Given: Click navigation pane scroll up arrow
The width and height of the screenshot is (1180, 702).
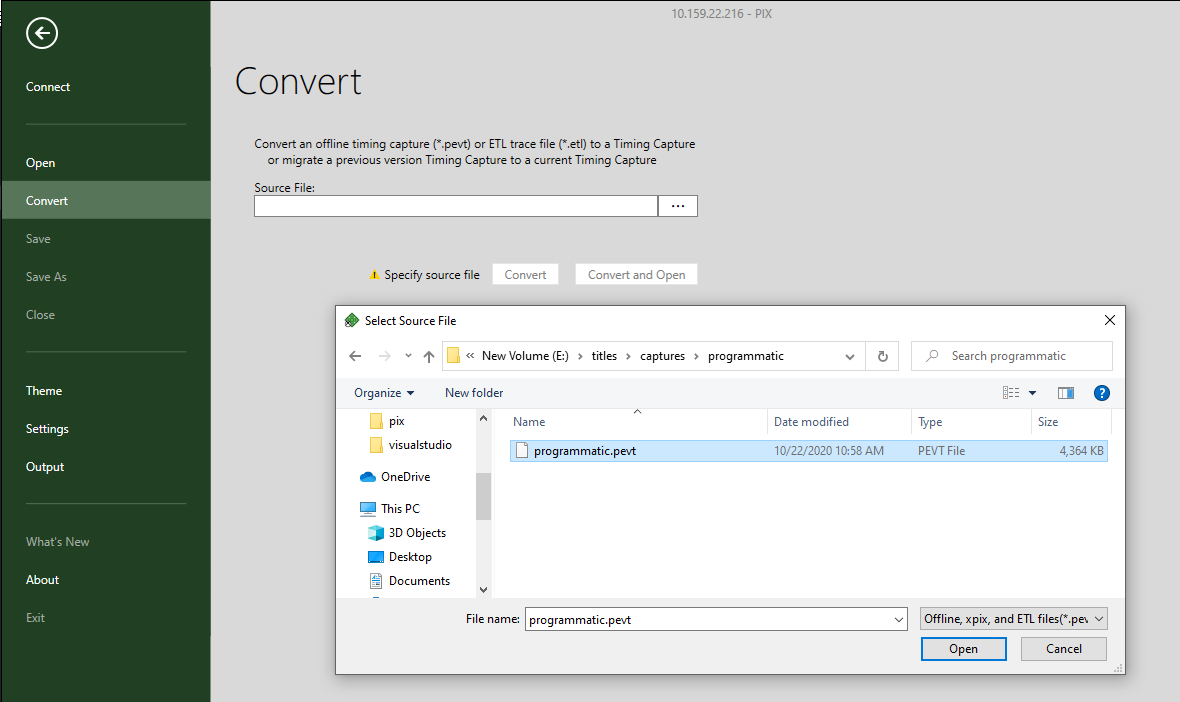Looking at the screenshot, I should [483, 418].
